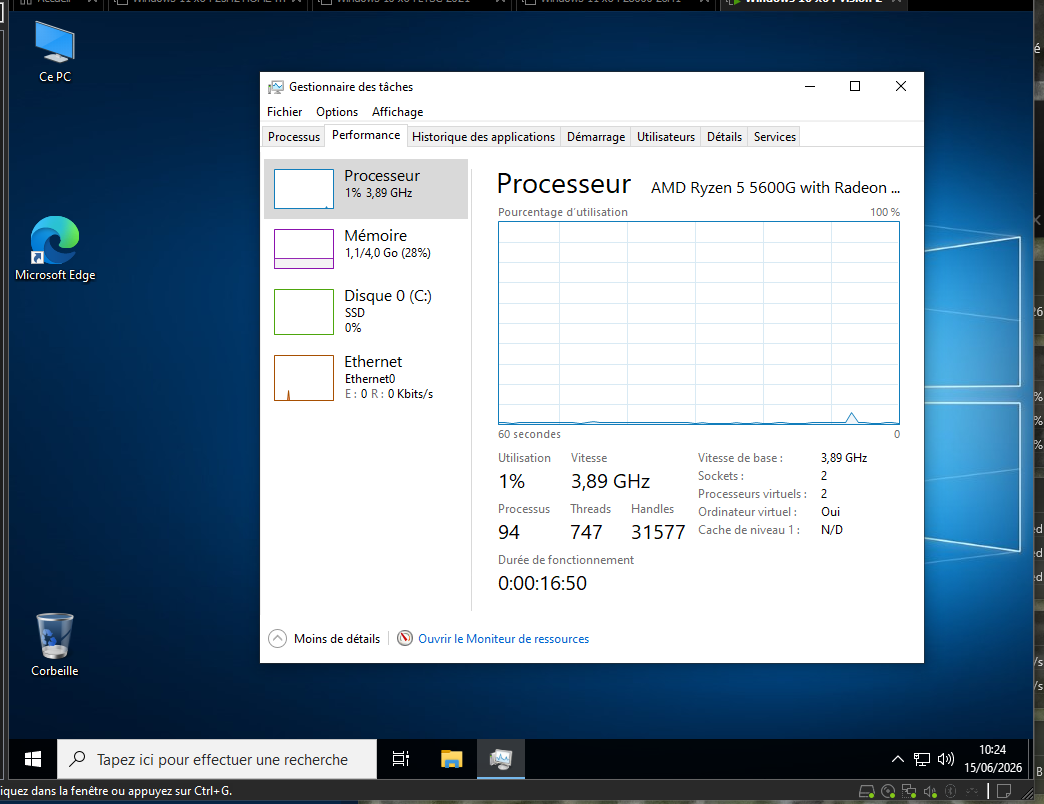Open the Affichage menu

[x=397, y=112]
